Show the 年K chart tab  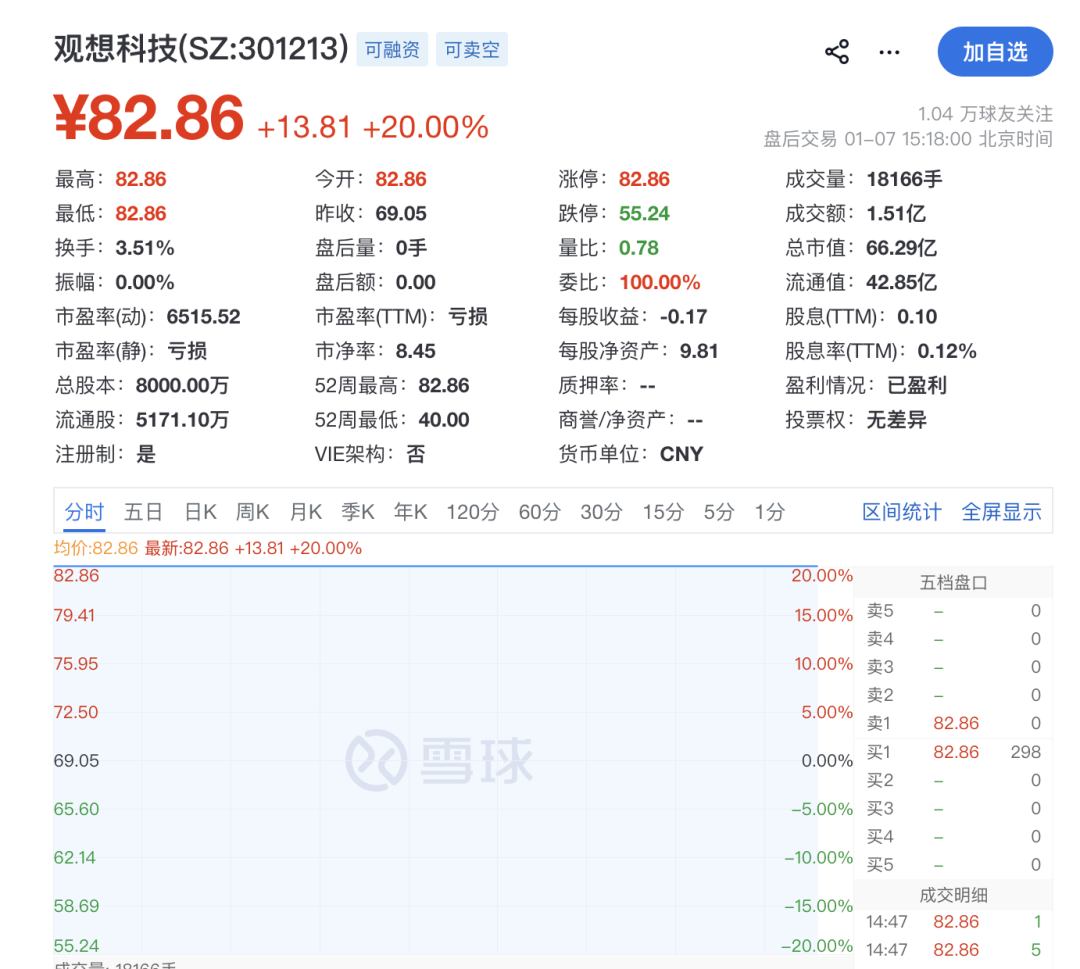click(410, 512)
